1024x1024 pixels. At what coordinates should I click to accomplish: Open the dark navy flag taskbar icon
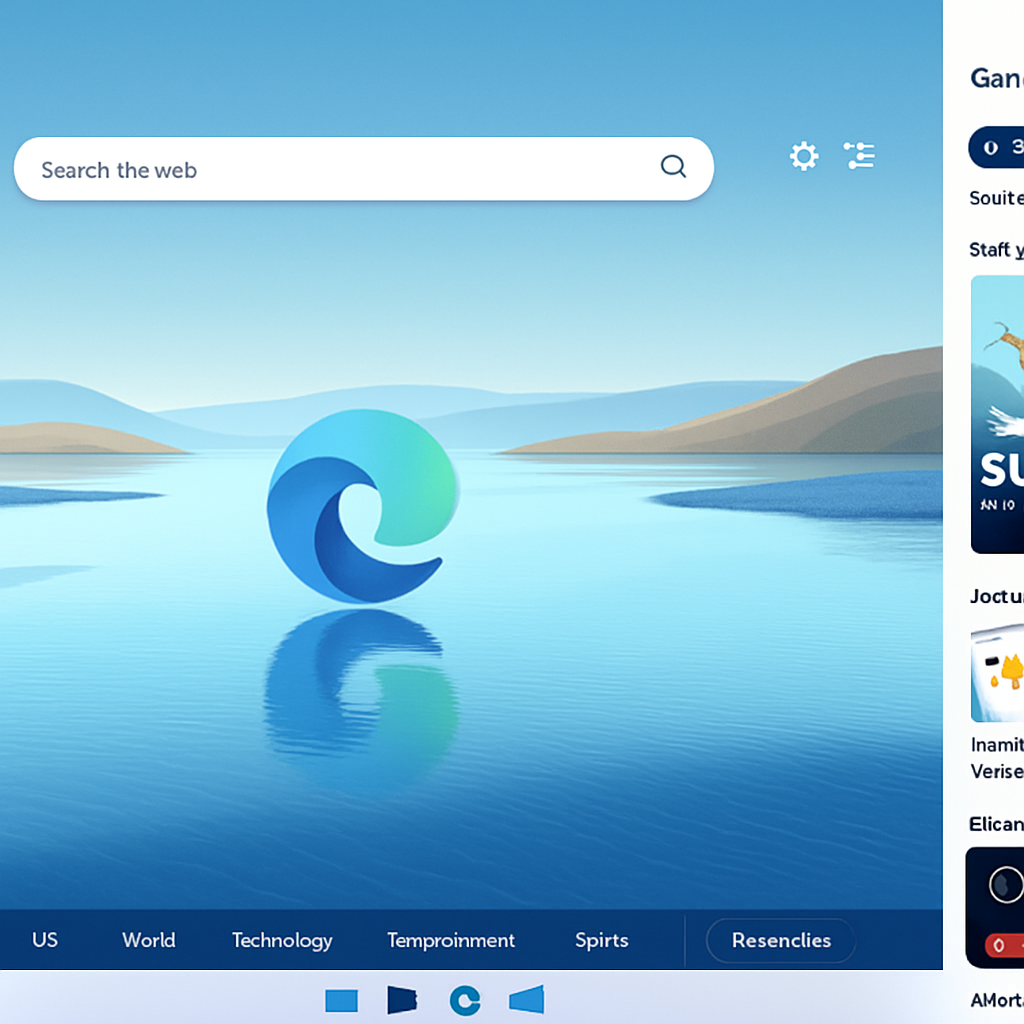[x=402, y=1000]
